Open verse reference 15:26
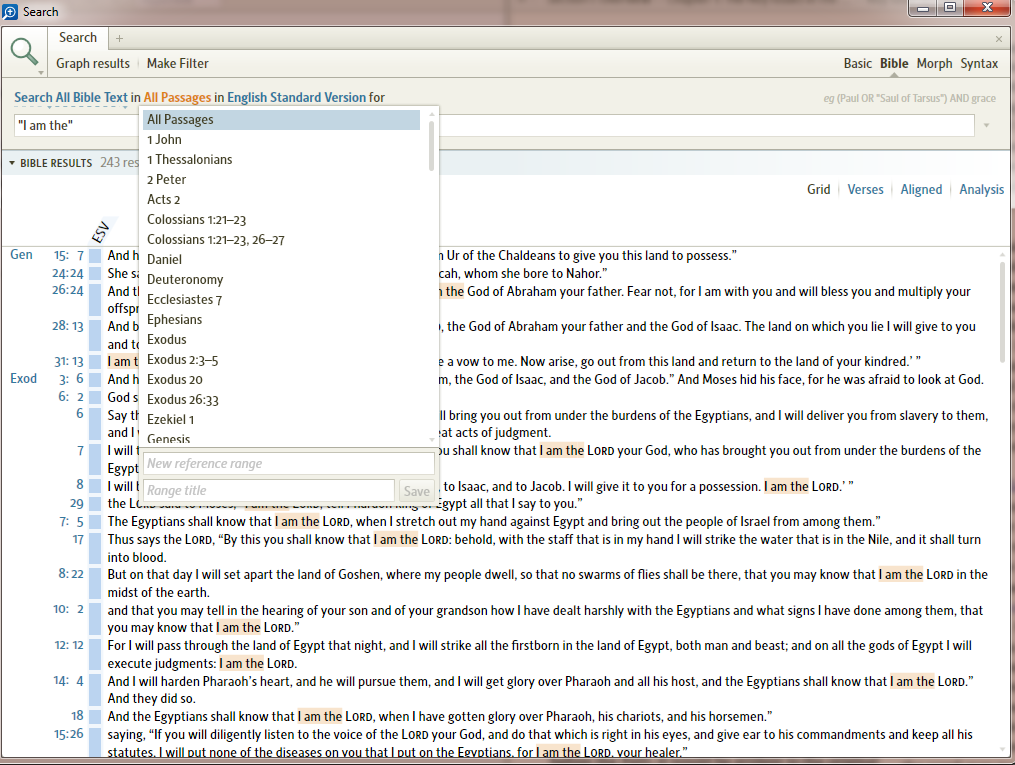Image resolution: width=1015 pixels, height=765 pixels. 69,734
